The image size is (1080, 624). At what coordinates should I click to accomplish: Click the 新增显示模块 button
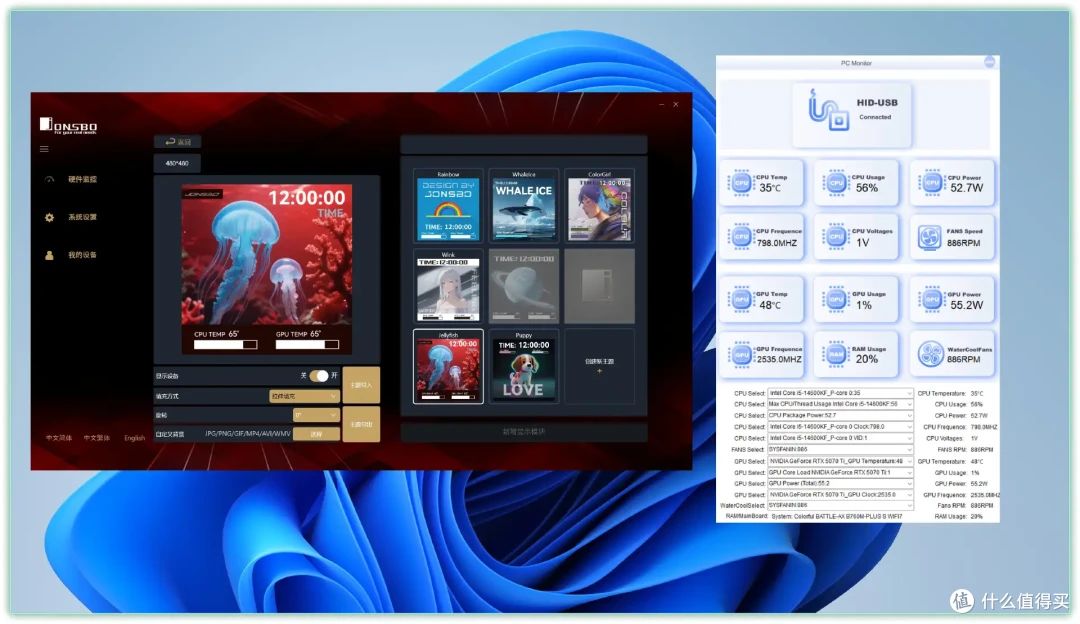coord(523,432)
